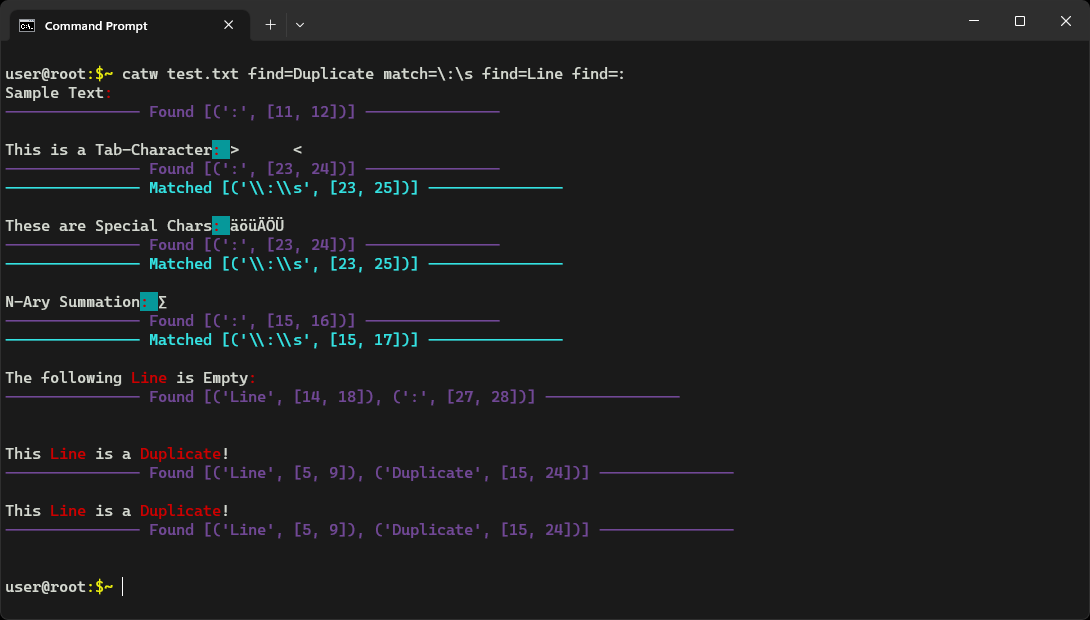Click the highlighted colon after Special Chars
1090x620 pixels.
pos(218,225)
